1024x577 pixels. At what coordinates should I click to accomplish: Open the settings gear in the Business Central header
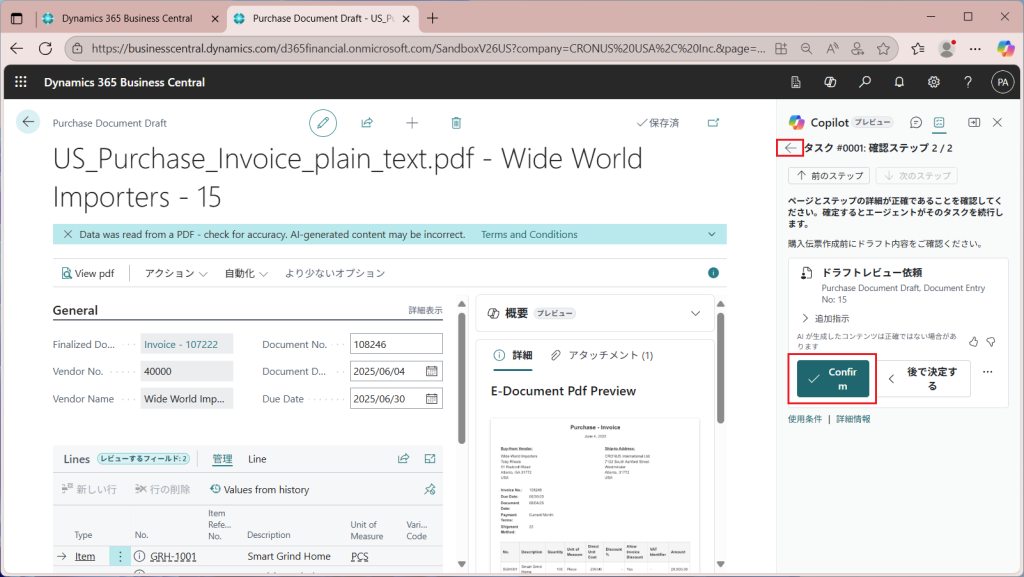[x=934, y=82]
